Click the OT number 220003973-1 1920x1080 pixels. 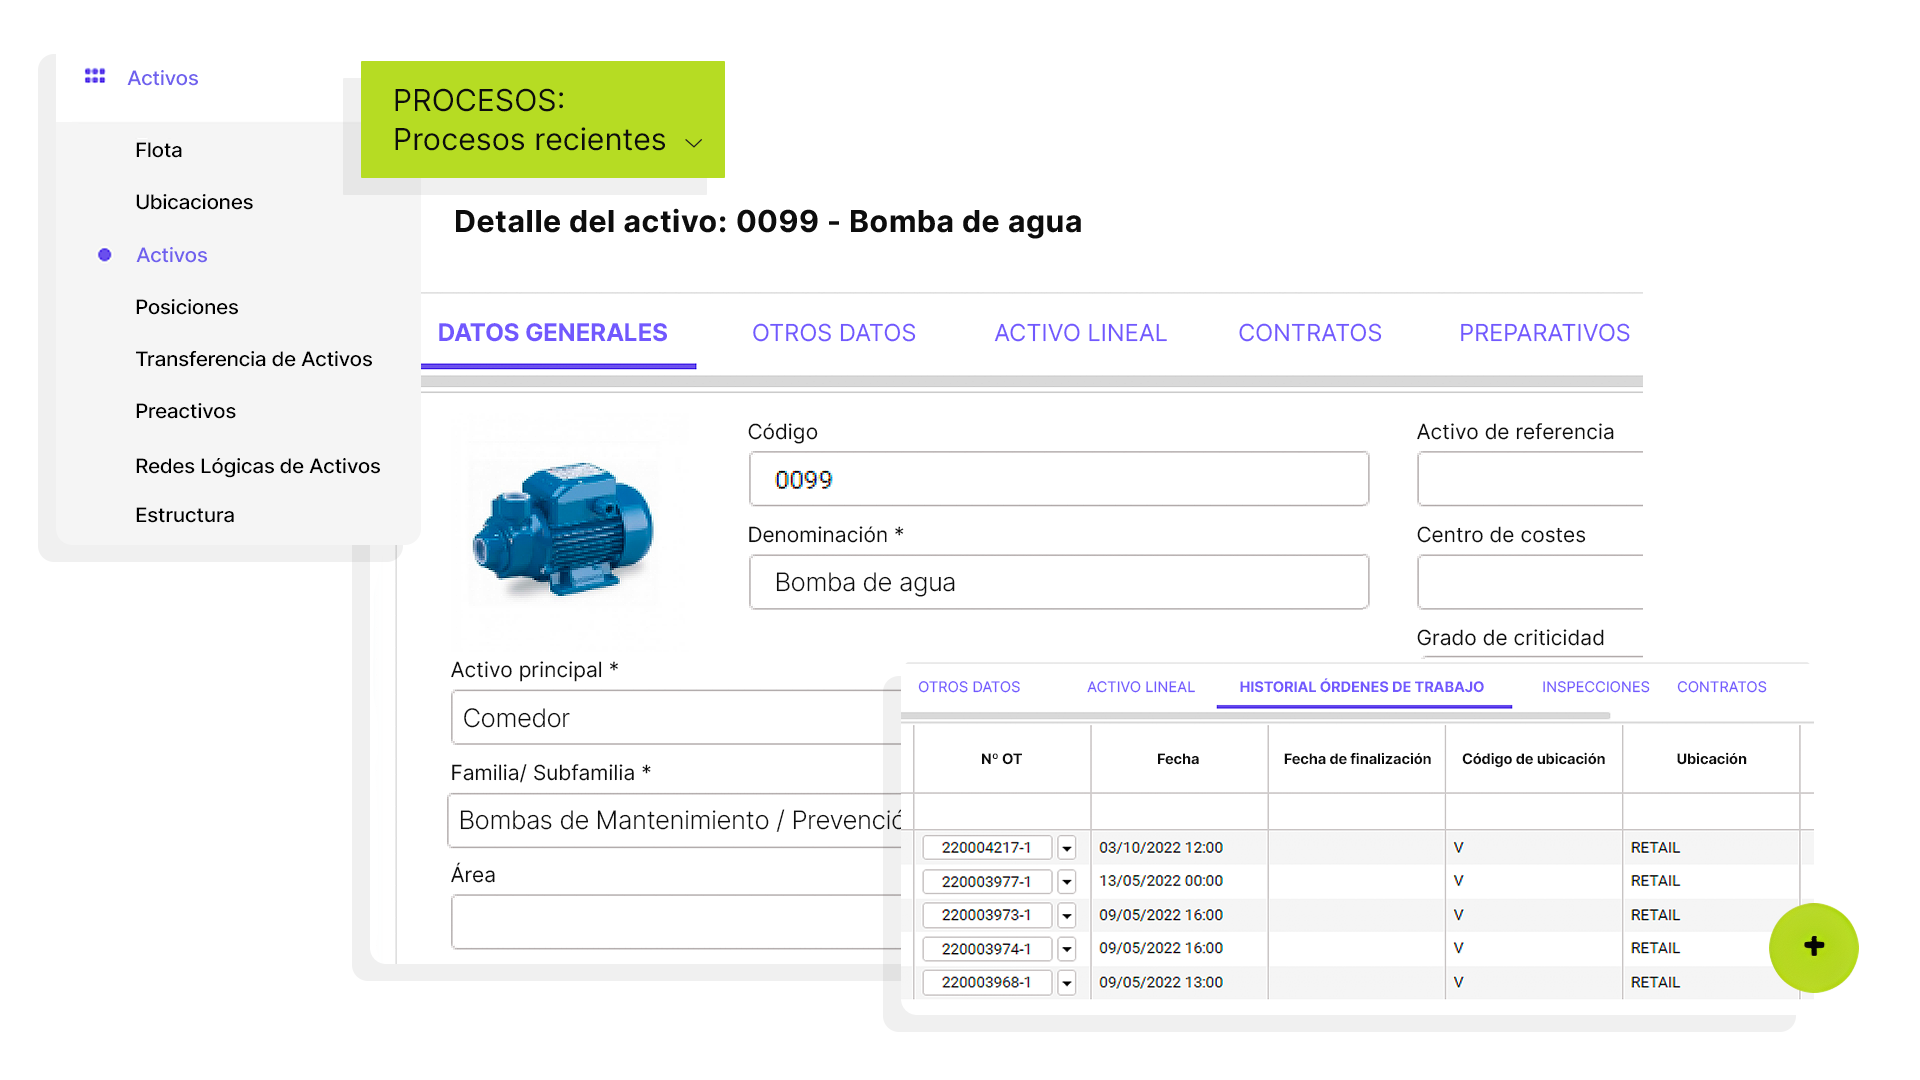[986, 915]
